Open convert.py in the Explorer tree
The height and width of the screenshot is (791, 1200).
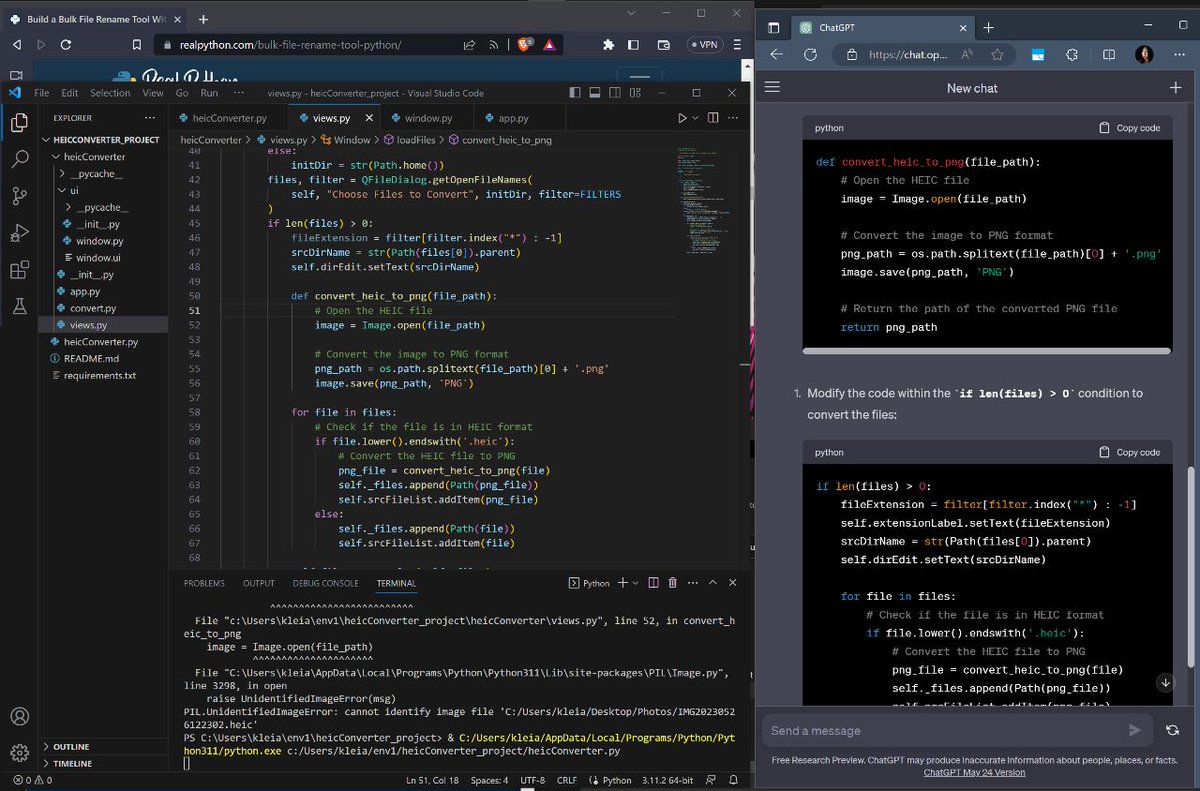coord(92,308)
